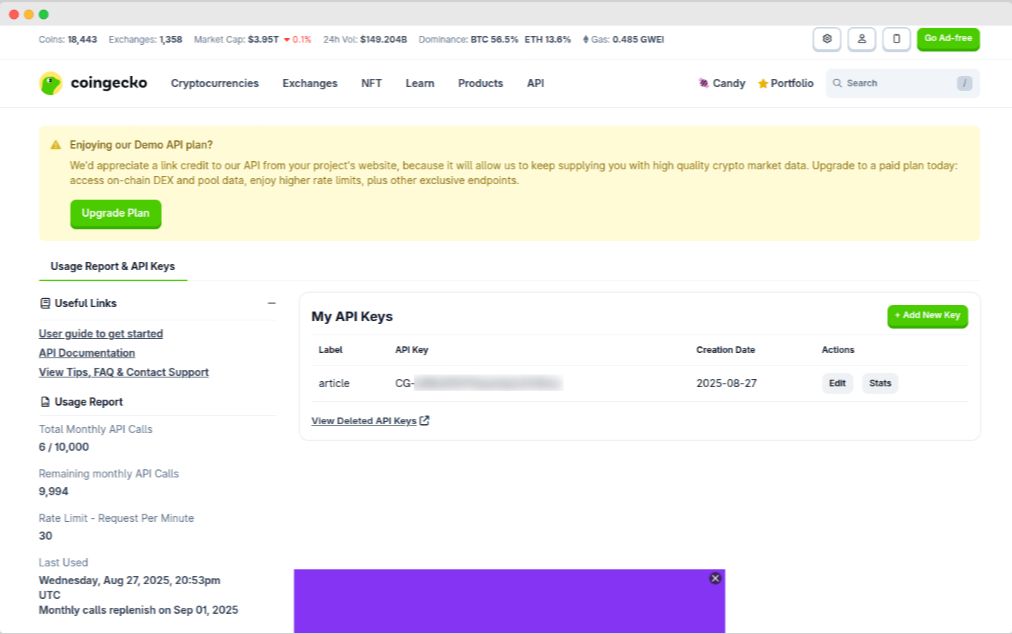Click Add New Key button

[x=927, y=316]
